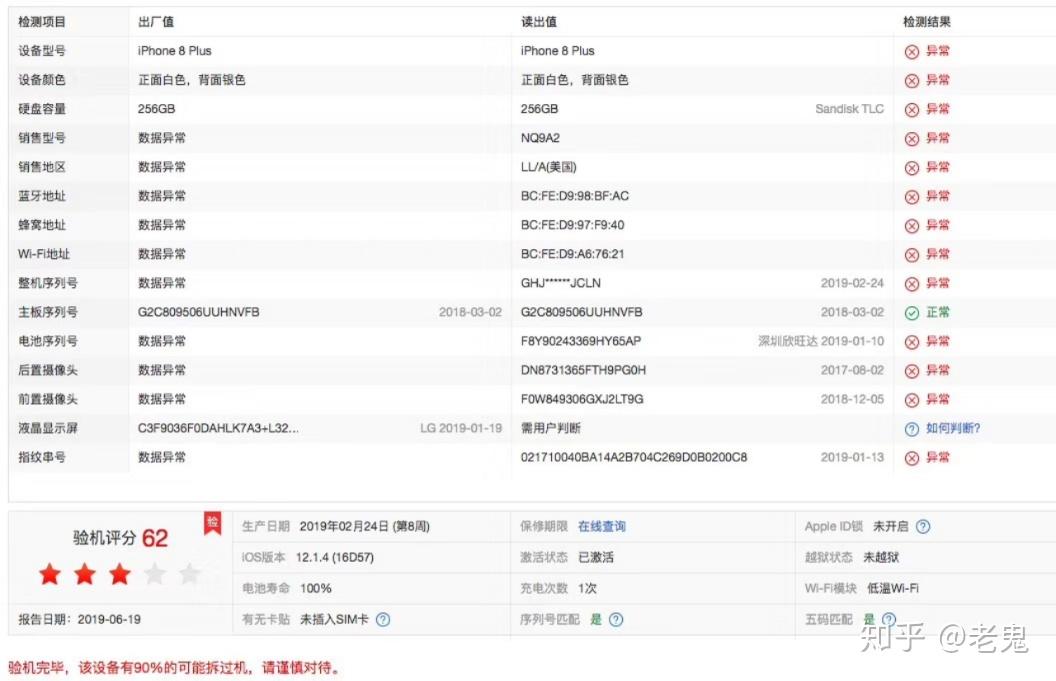Click abnormal status icon in 硬盘容量 row
Viewport: 1056px width, 681px height.
911,110
